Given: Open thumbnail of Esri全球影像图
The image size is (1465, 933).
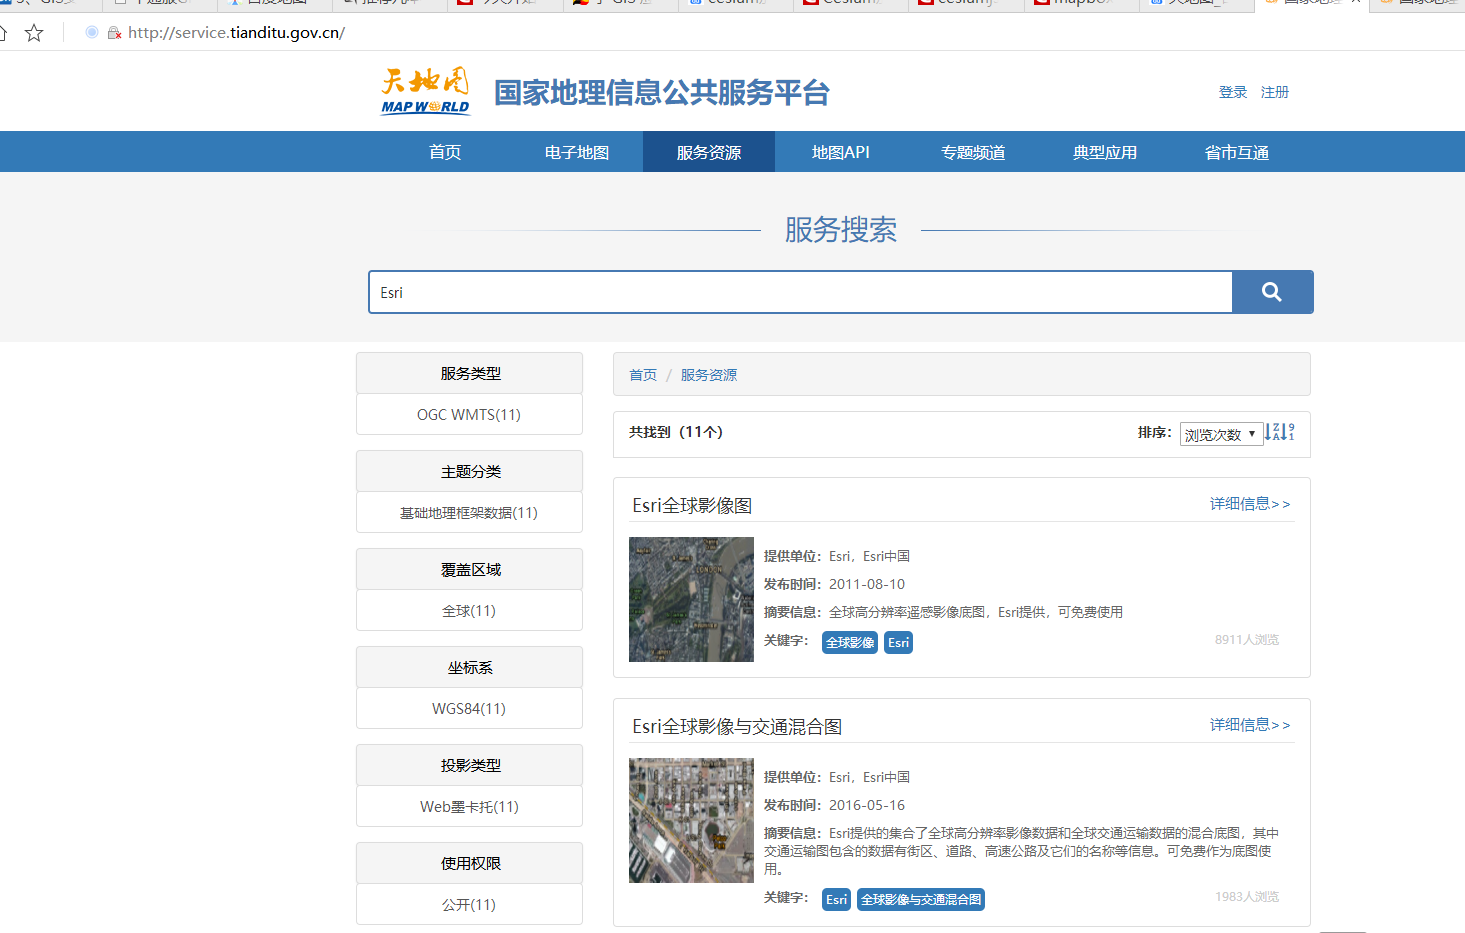Looking at the screenshot, I should pos(691,599).
